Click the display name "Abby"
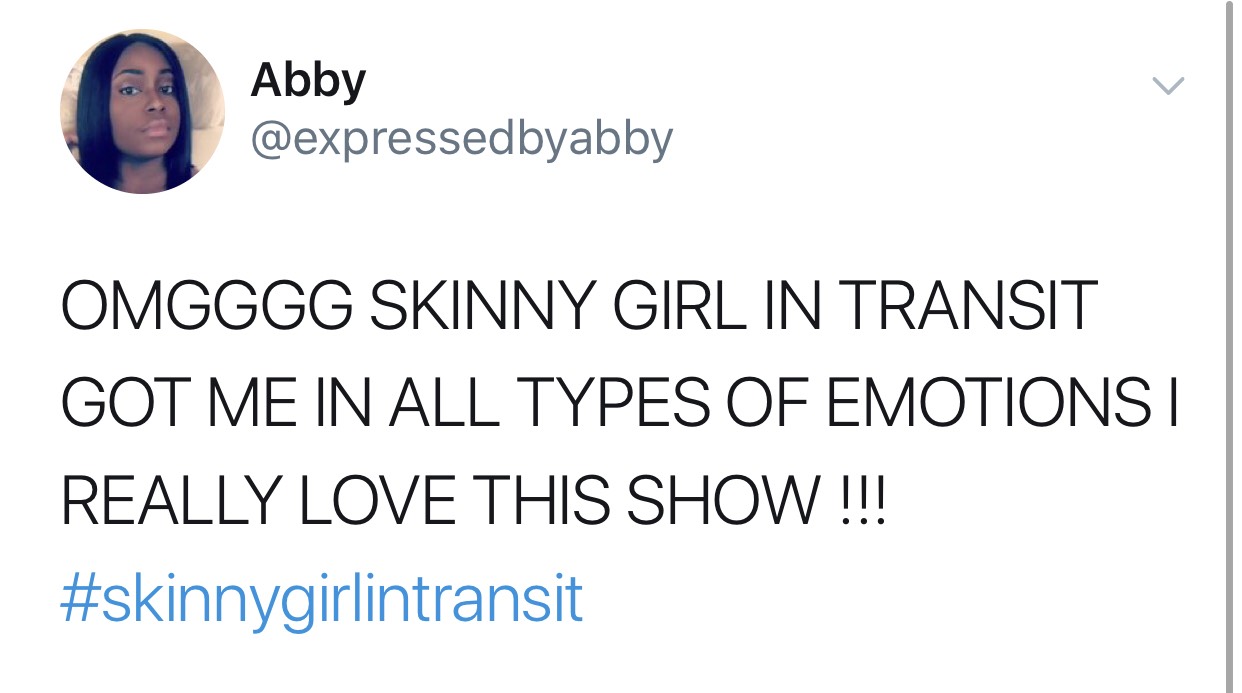The height and width of the screenshot is (693, 1242). [308, 80]
